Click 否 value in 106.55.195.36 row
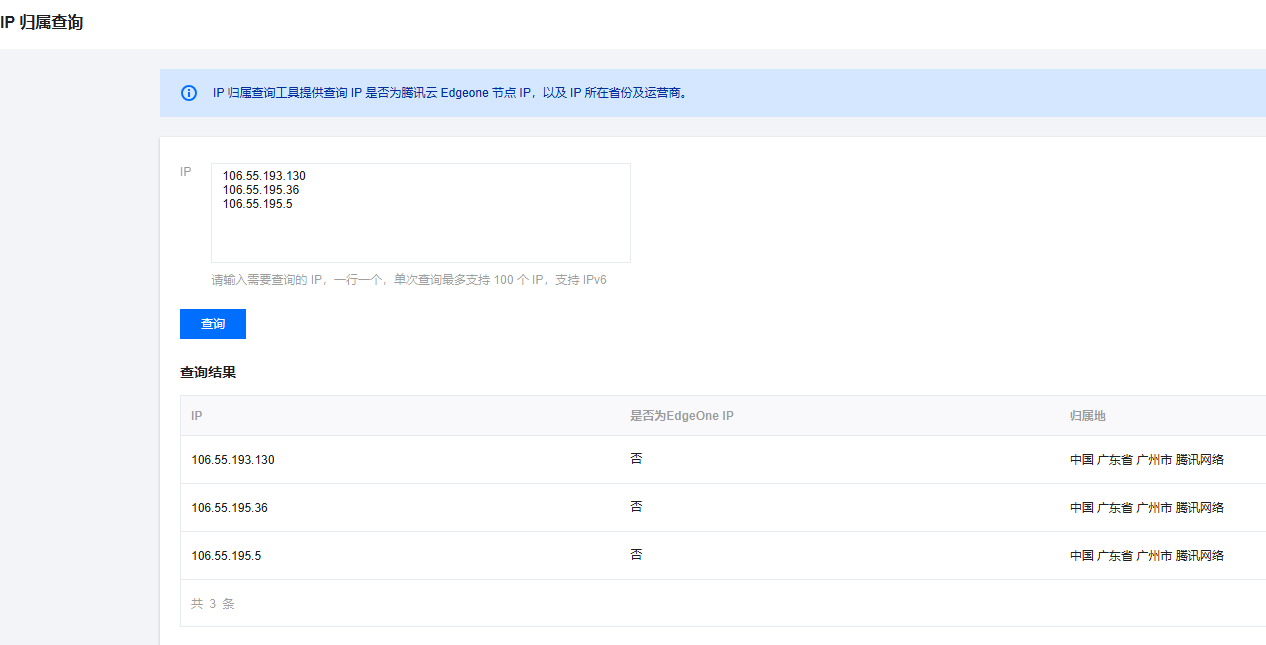Viewport: 1266px width, 645px height. (x=636, y=507)
